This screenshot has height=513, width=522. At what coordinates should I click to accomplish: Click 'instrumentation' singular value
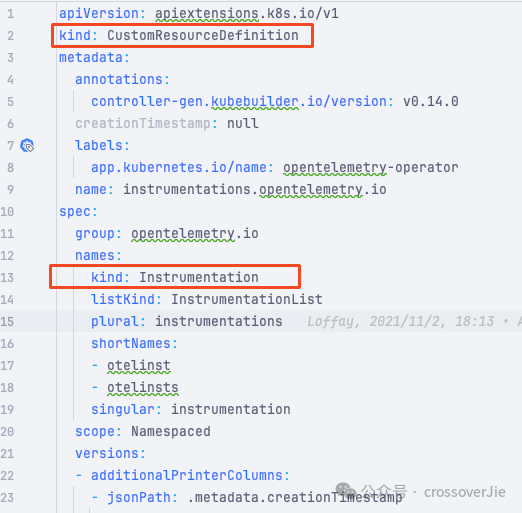pyautogui.click(x=231, y=409)
